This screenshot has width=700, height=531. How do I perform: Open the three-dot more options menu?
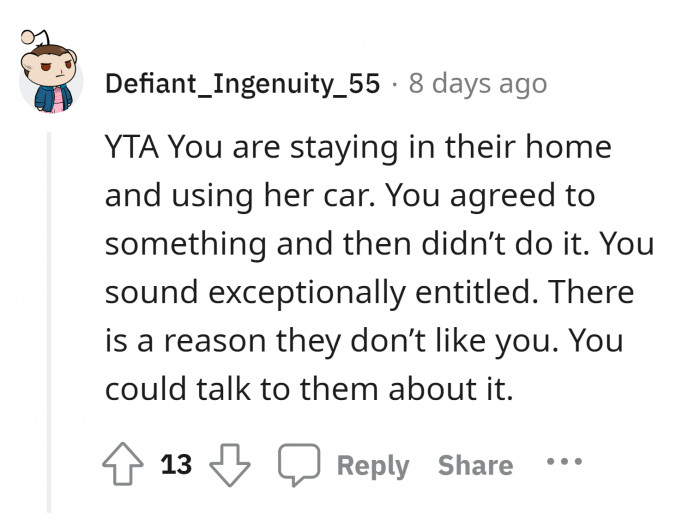tap(564, 464)
